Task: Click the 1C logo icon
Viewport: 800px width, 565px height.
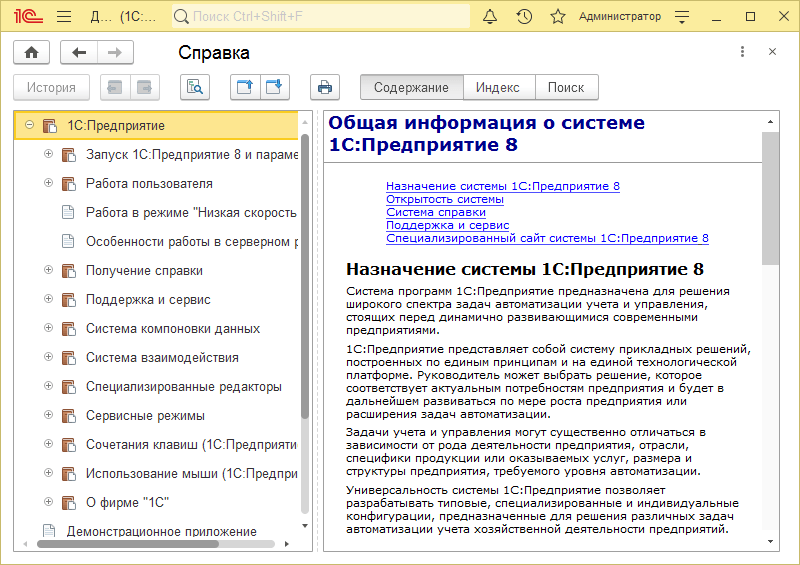Action: pos(28,17)
